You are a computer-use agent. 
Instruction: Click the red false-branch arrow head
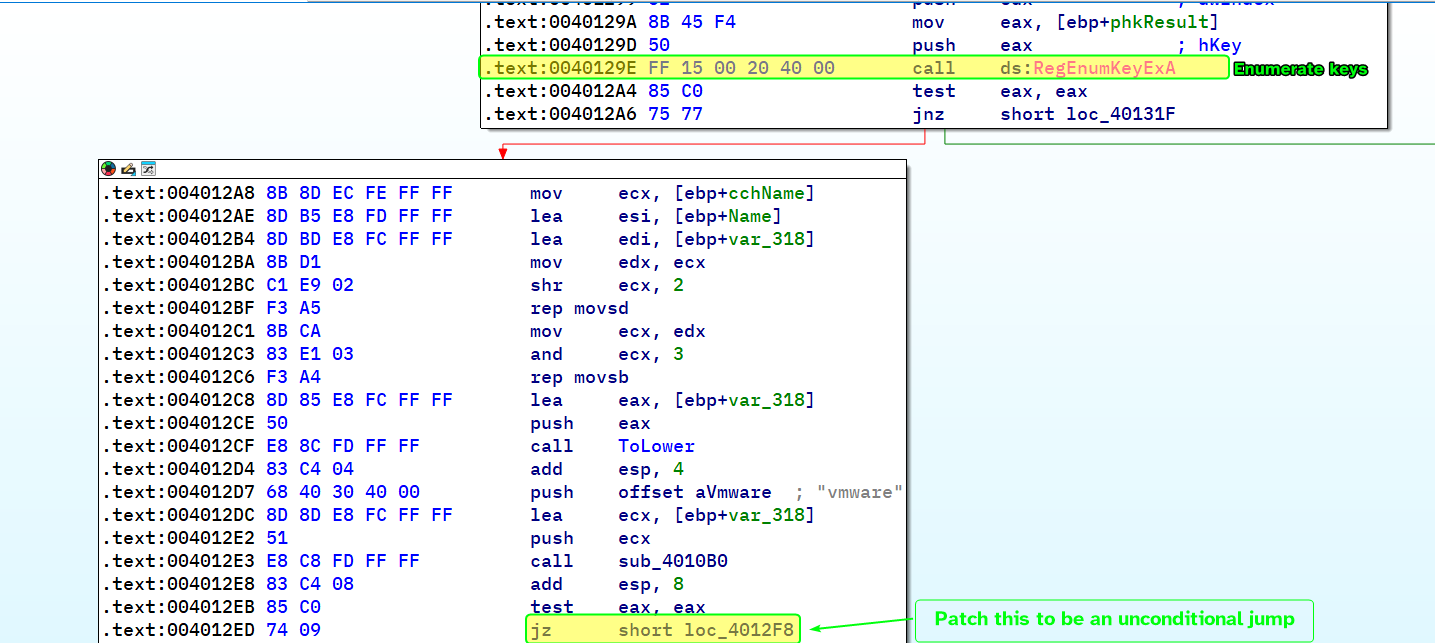tap(502, 153)
